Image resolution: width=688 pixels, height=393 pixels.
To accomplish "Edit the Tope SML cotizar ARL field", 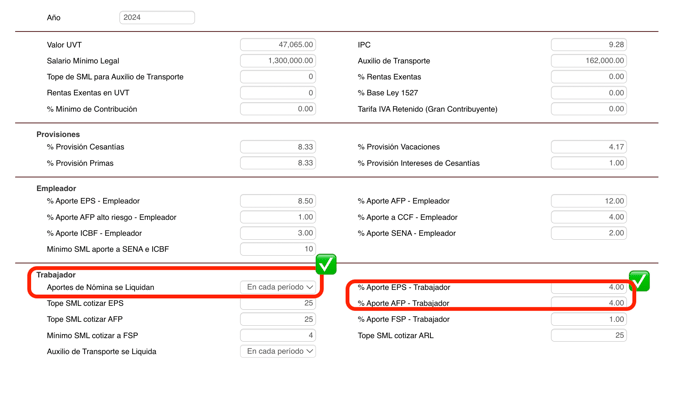I will click(589, 336).
